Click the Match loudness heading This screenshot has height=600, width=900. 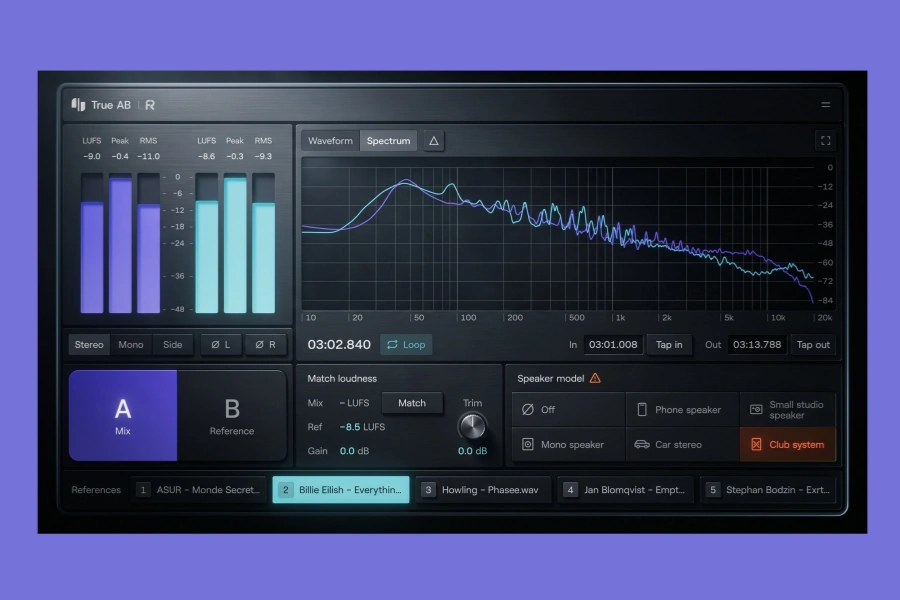pos(342,378)
